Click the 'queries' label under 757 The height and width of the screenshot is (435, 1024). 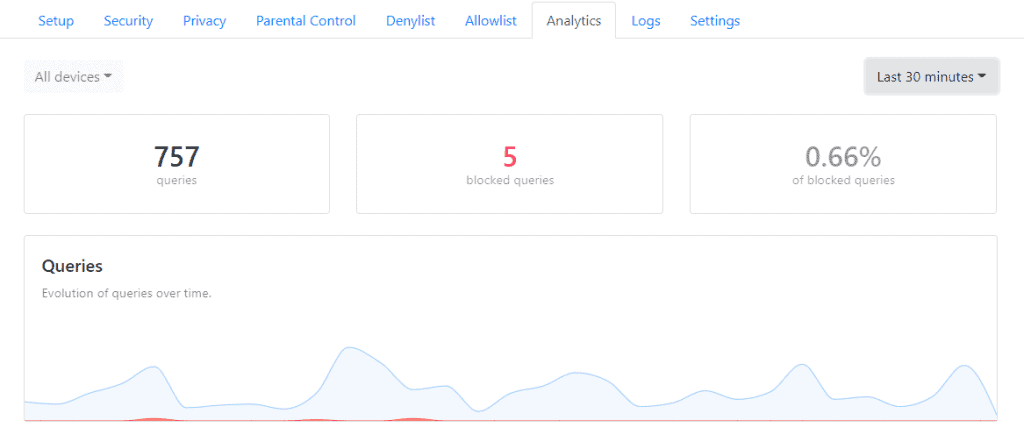pyautogui.click(x=176, y=180)
